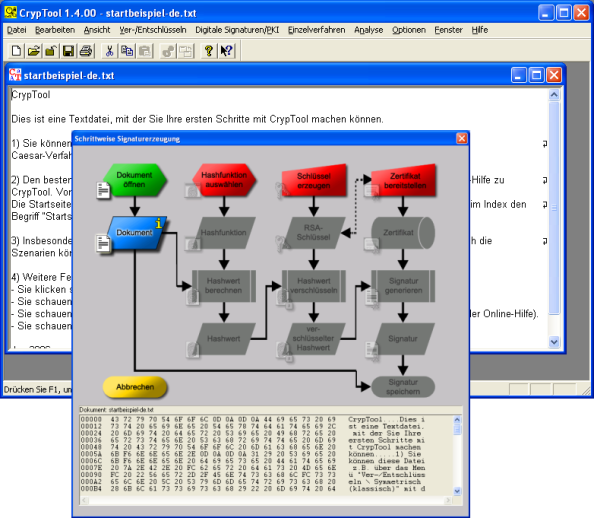Click text editor scrollbar up arrow
This screenshot has width=594, height=518.
[554, 94]
